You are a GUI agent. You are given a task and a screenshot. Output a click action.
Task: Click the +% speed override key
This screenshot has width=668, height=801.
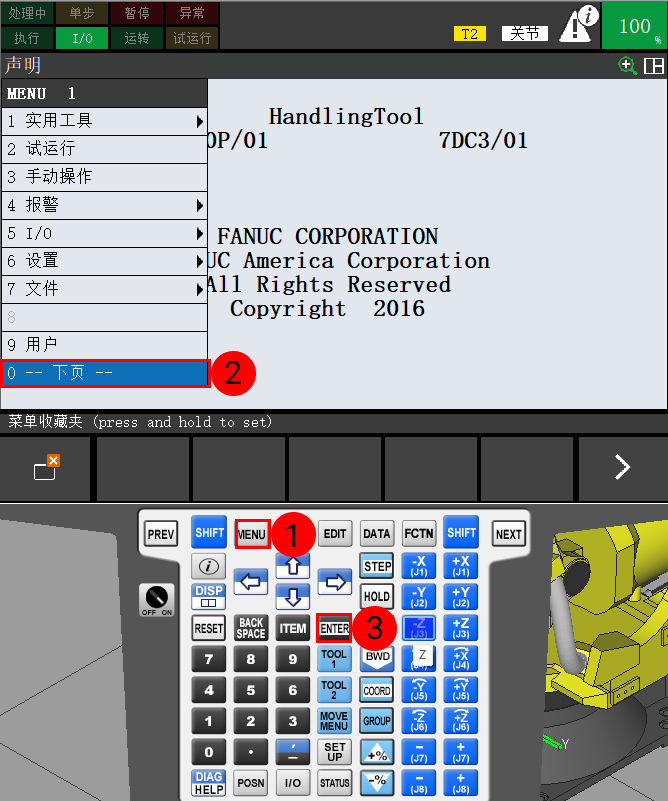[x=377, y=752]
